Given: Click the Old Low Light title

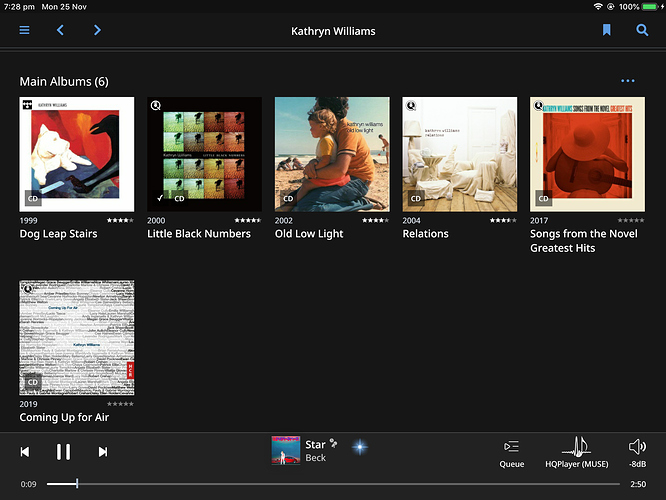Looking at the screenshot, I should click(309, 234).
